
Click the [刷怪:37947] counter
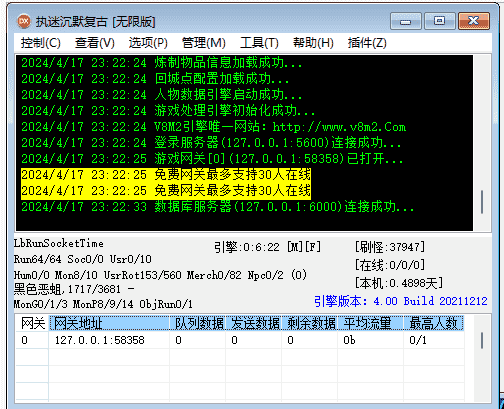point(390,247)
